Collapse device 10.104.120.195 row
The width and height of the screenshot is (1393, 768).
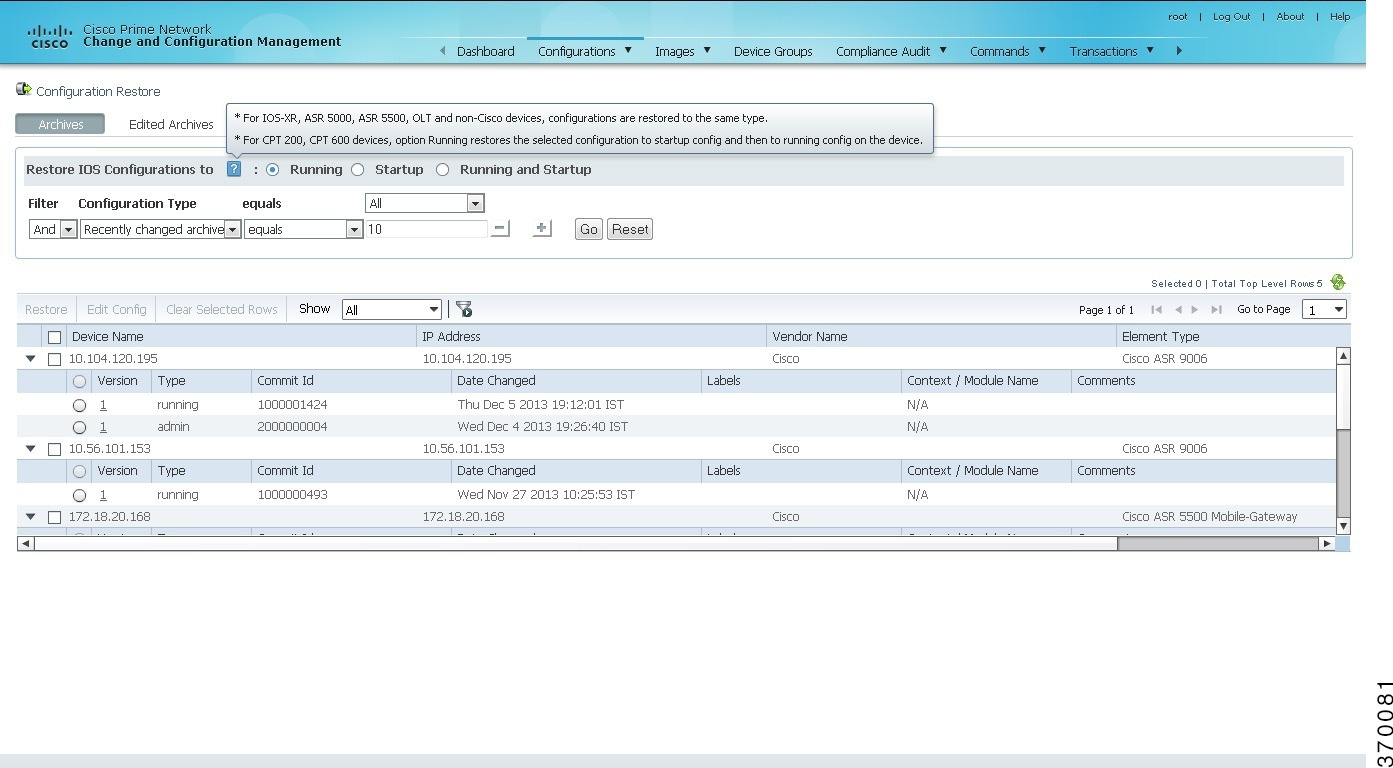(30, 359)
